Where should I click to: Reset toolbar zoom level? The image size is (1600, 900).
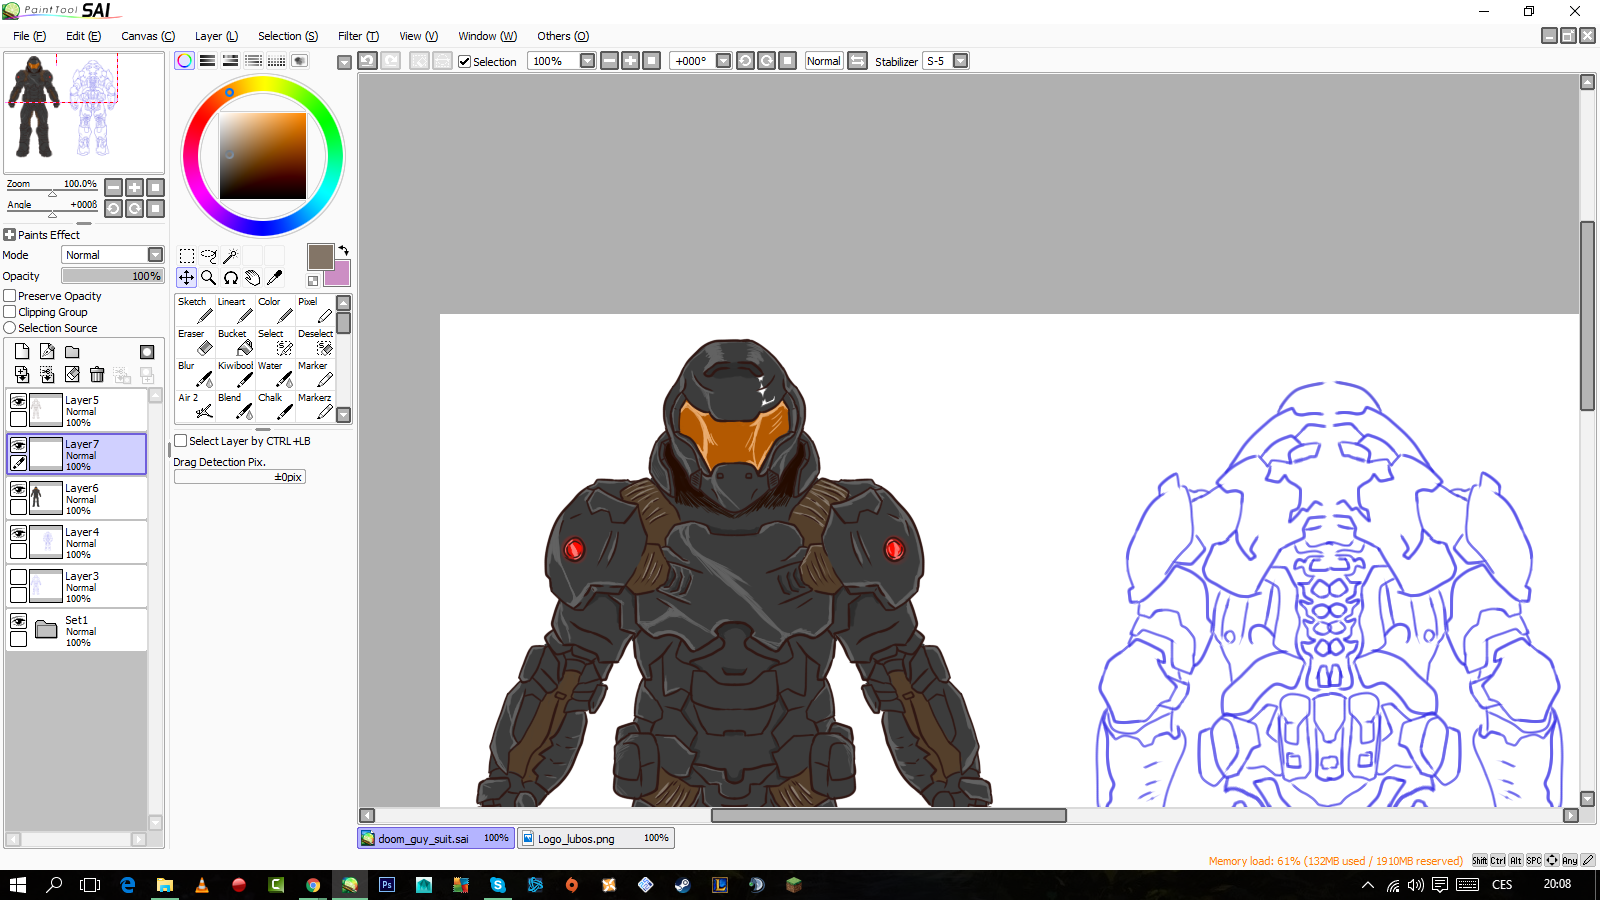click(x=651, y=61)
